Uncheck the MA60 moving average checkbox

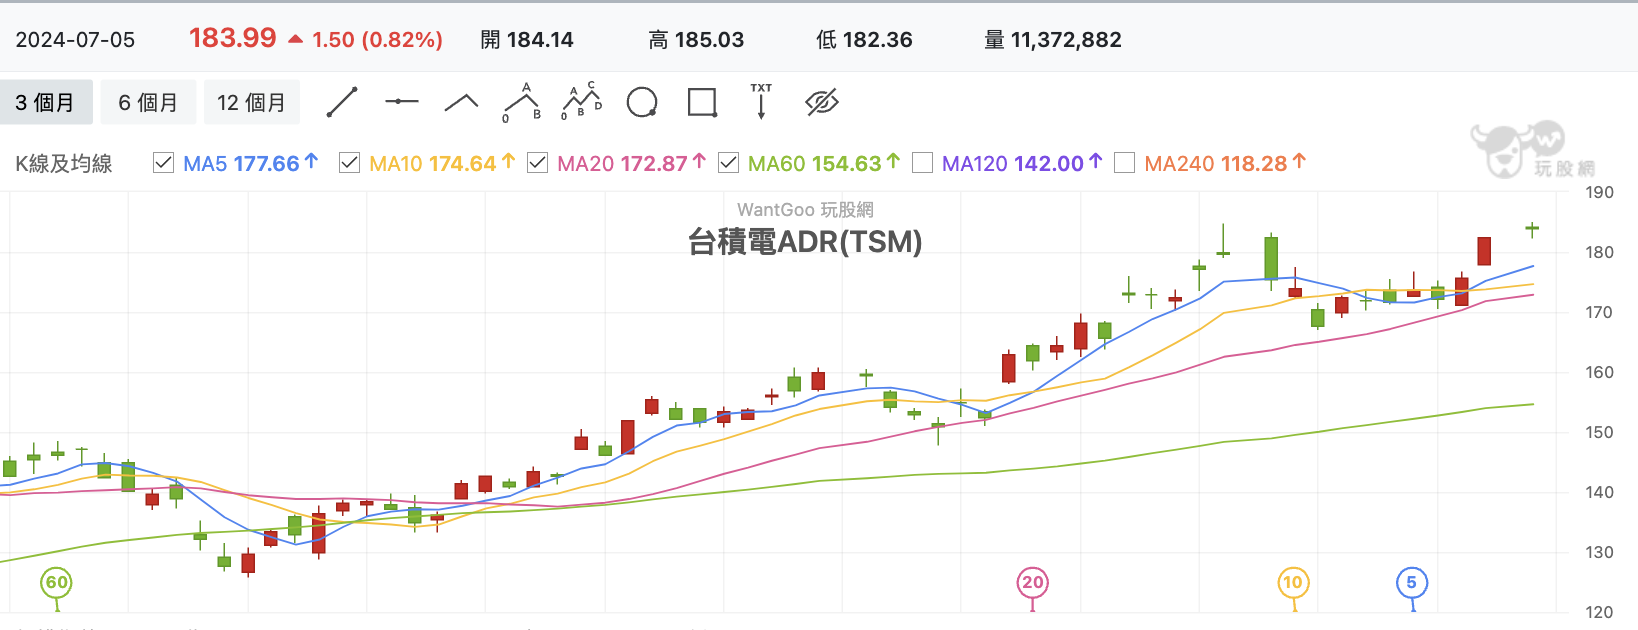(728, 162)
